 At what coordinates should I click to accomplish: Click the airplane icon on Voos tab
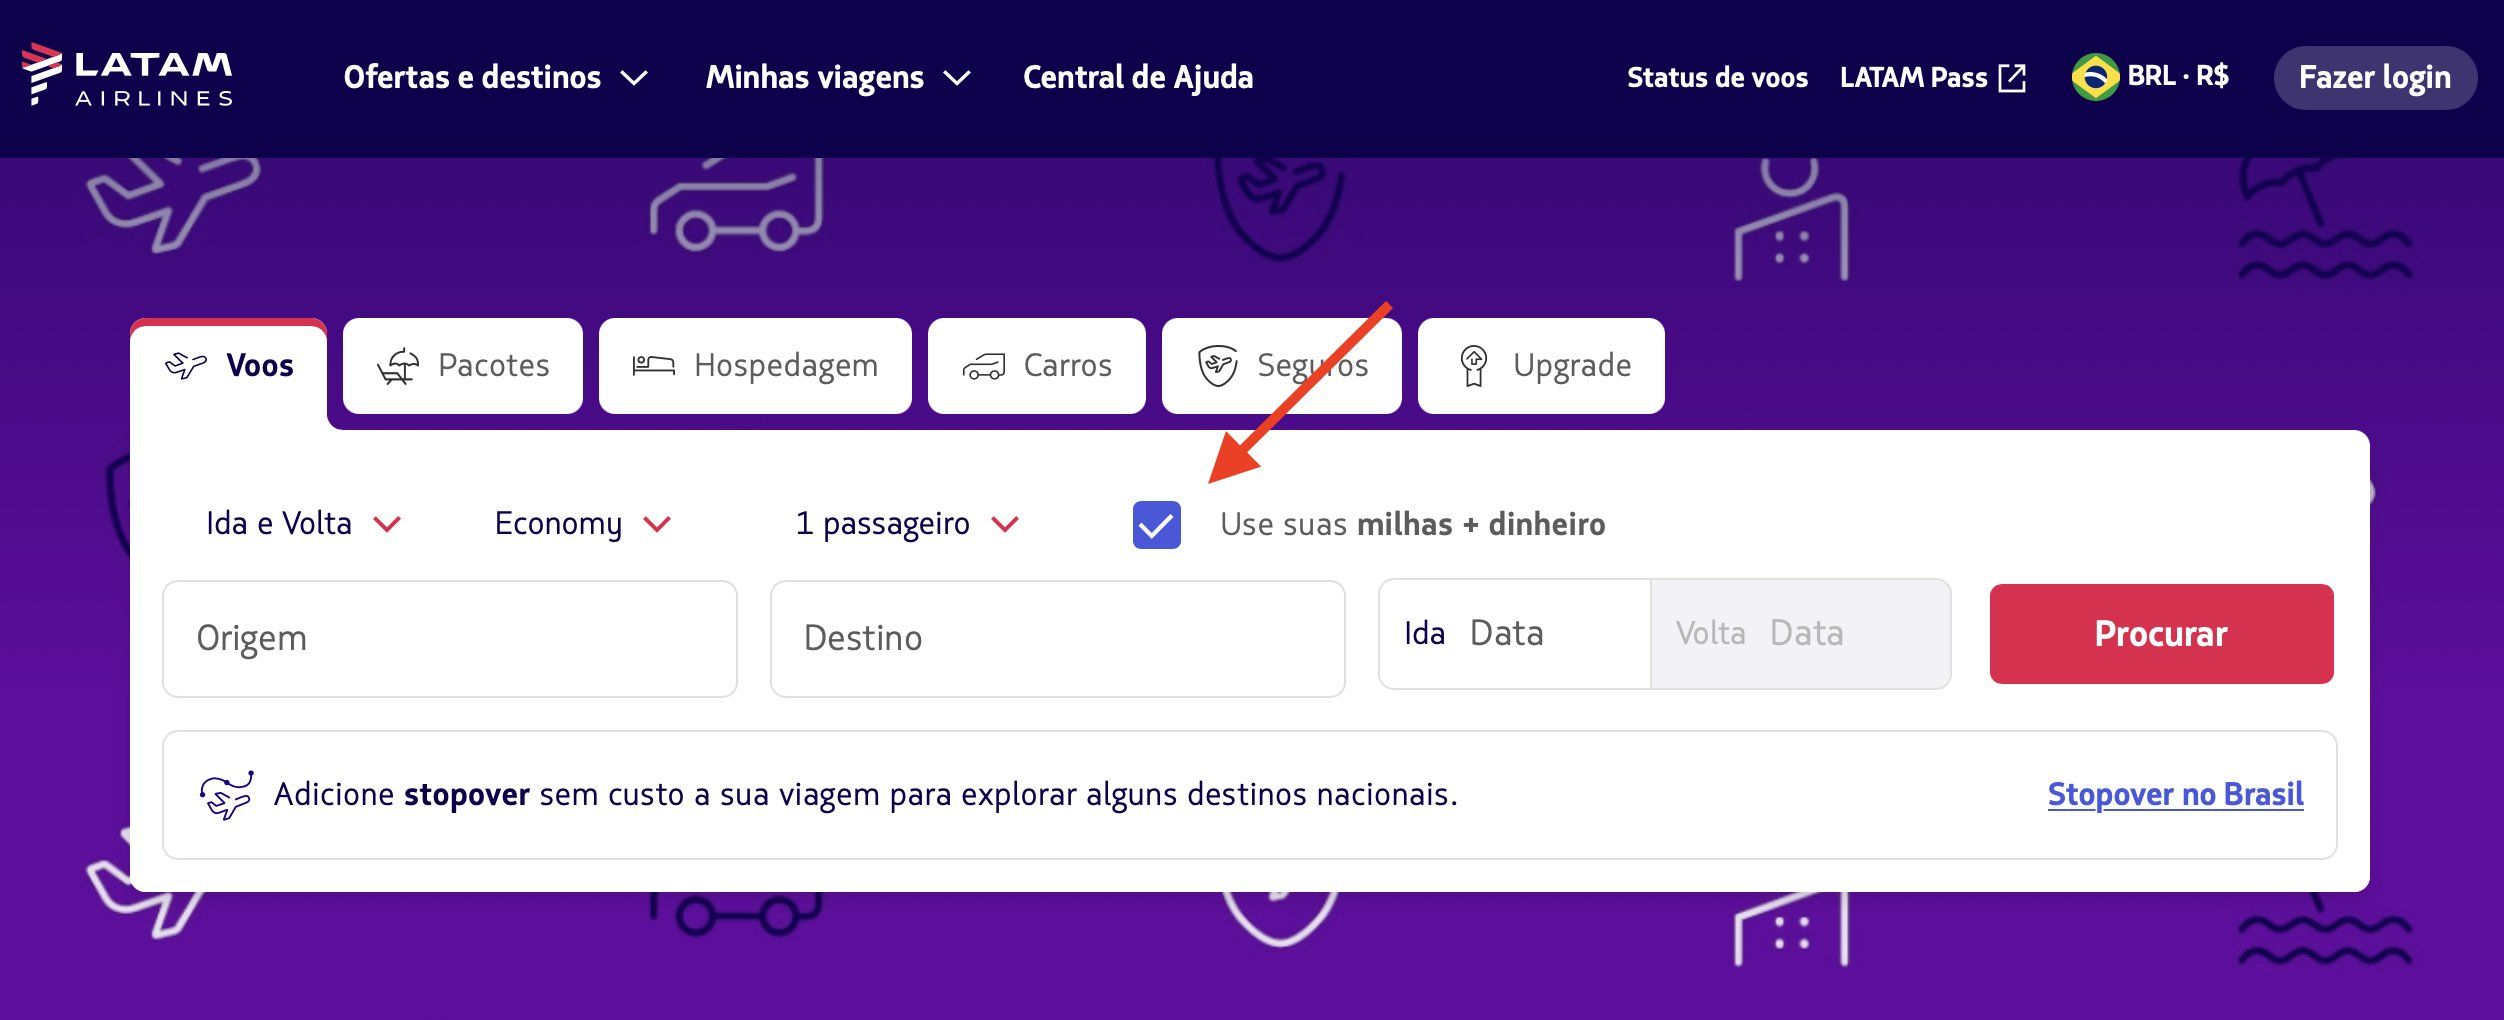(186, 366)
